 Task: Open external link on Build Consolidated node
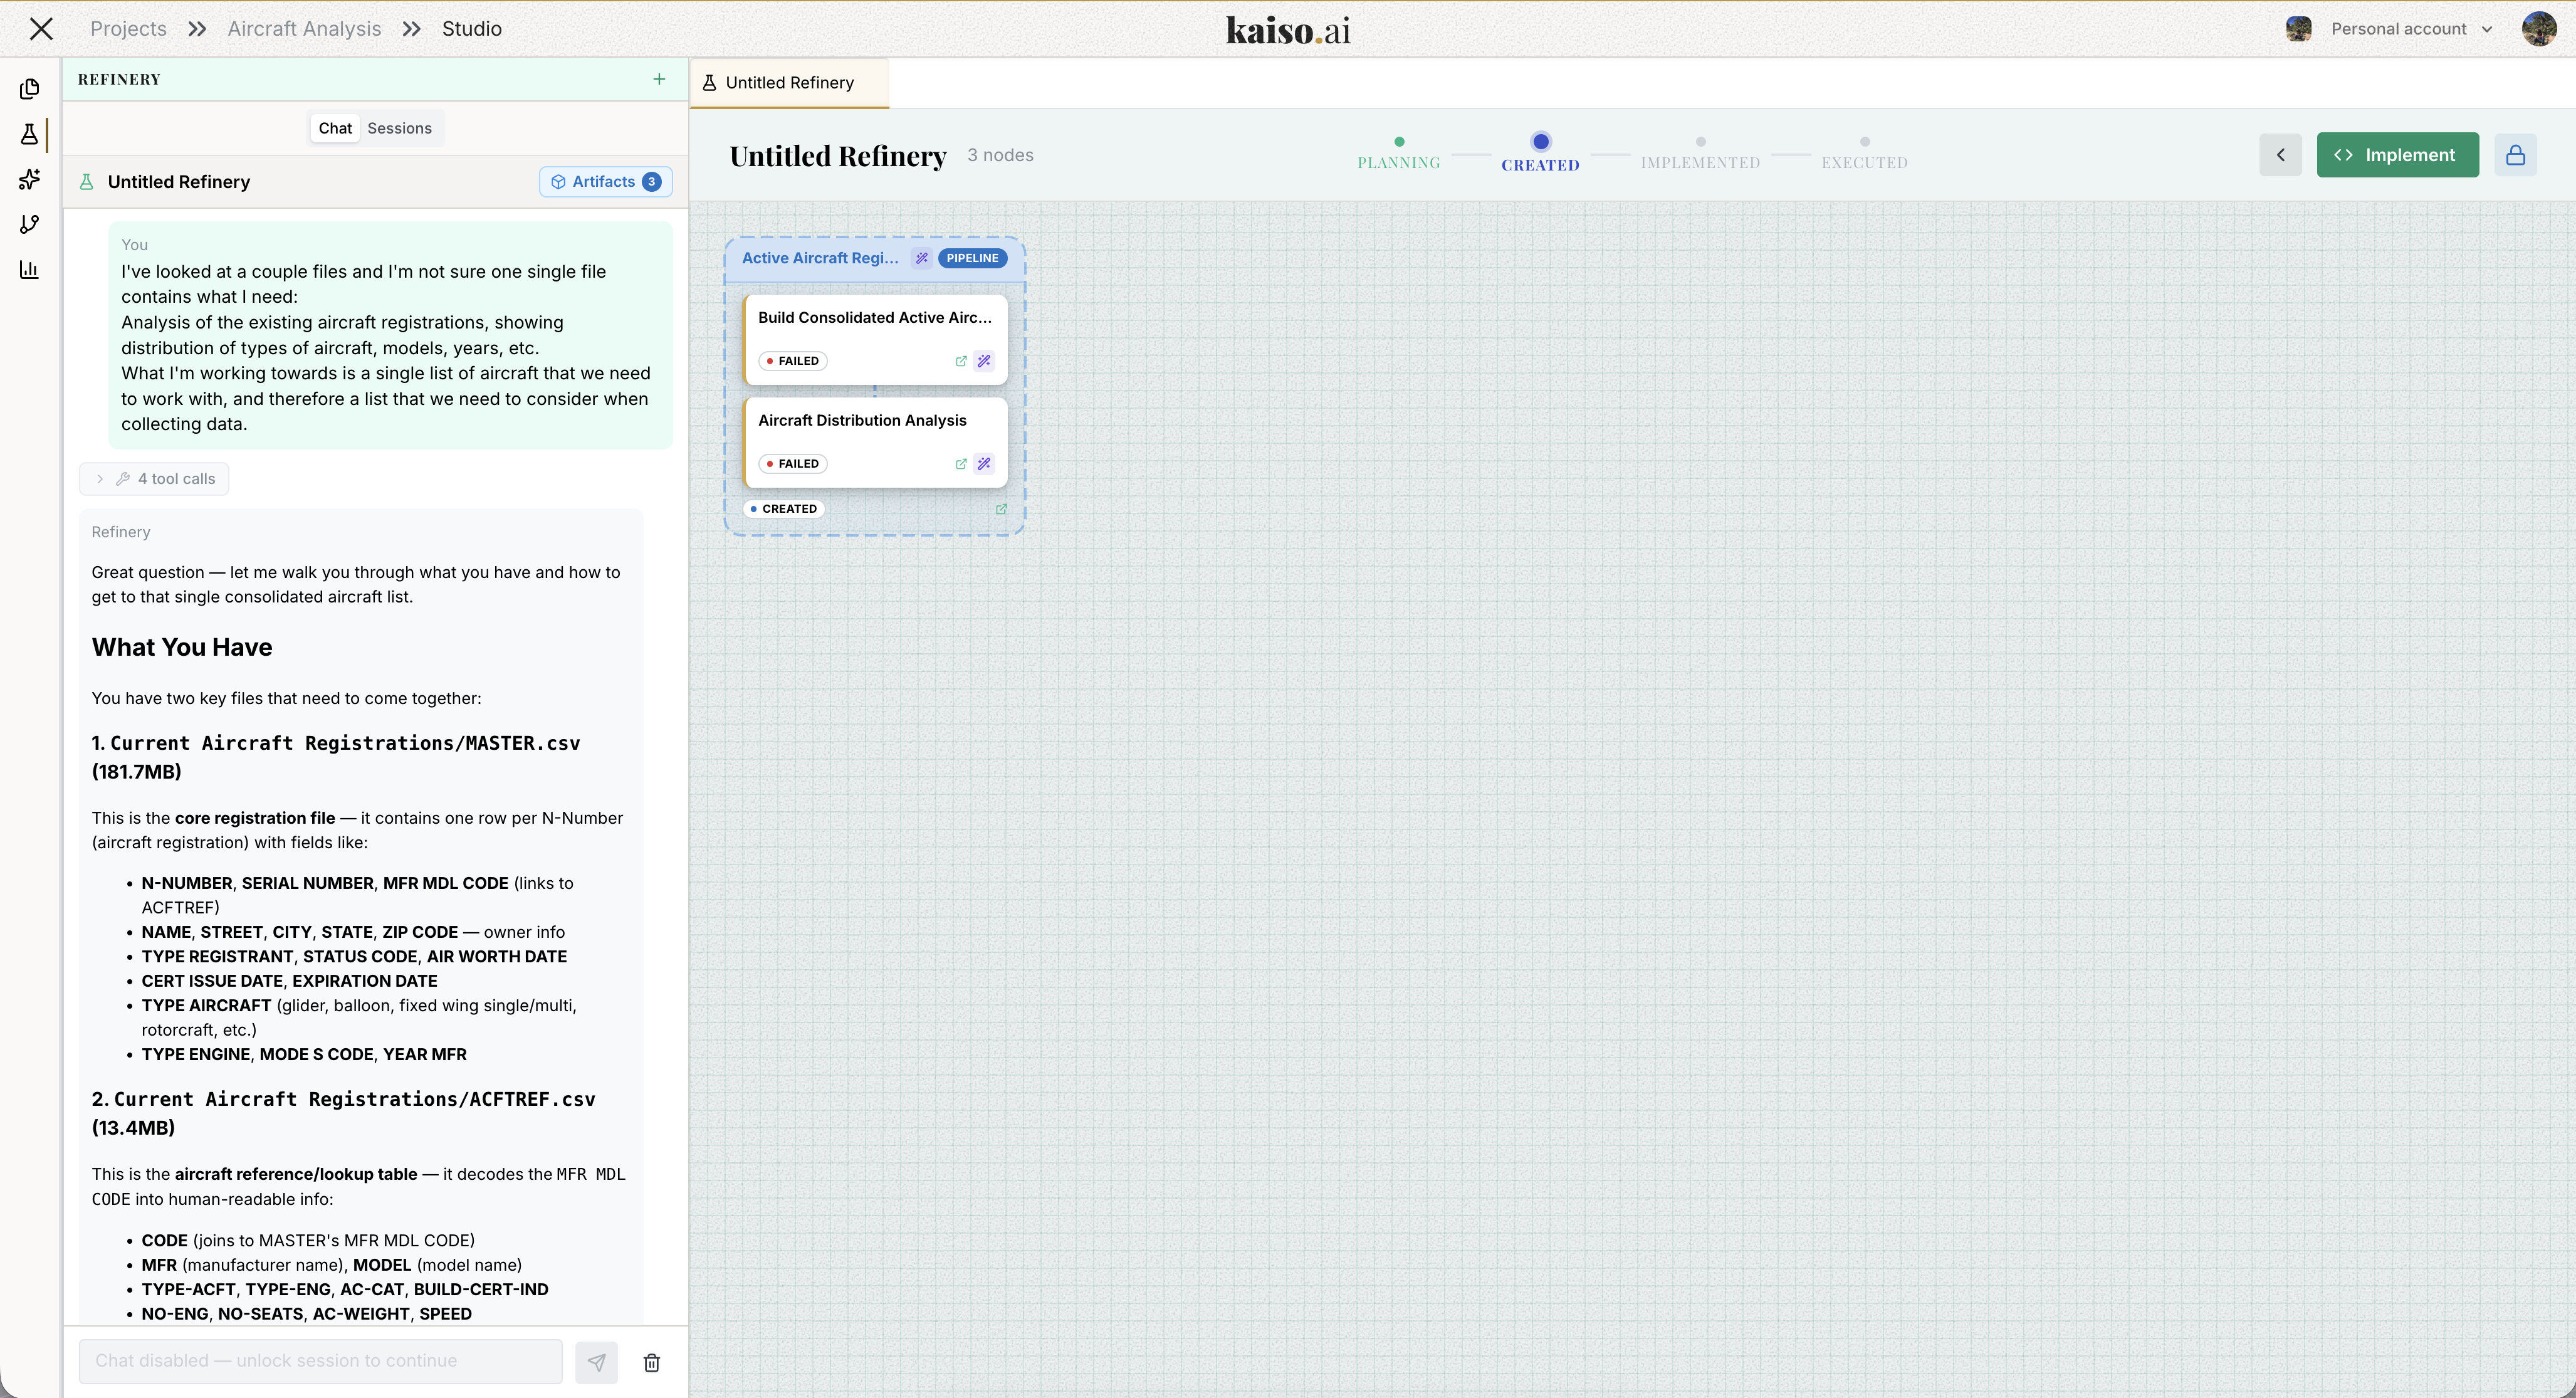pyautogui.click(x=960, y=361)
